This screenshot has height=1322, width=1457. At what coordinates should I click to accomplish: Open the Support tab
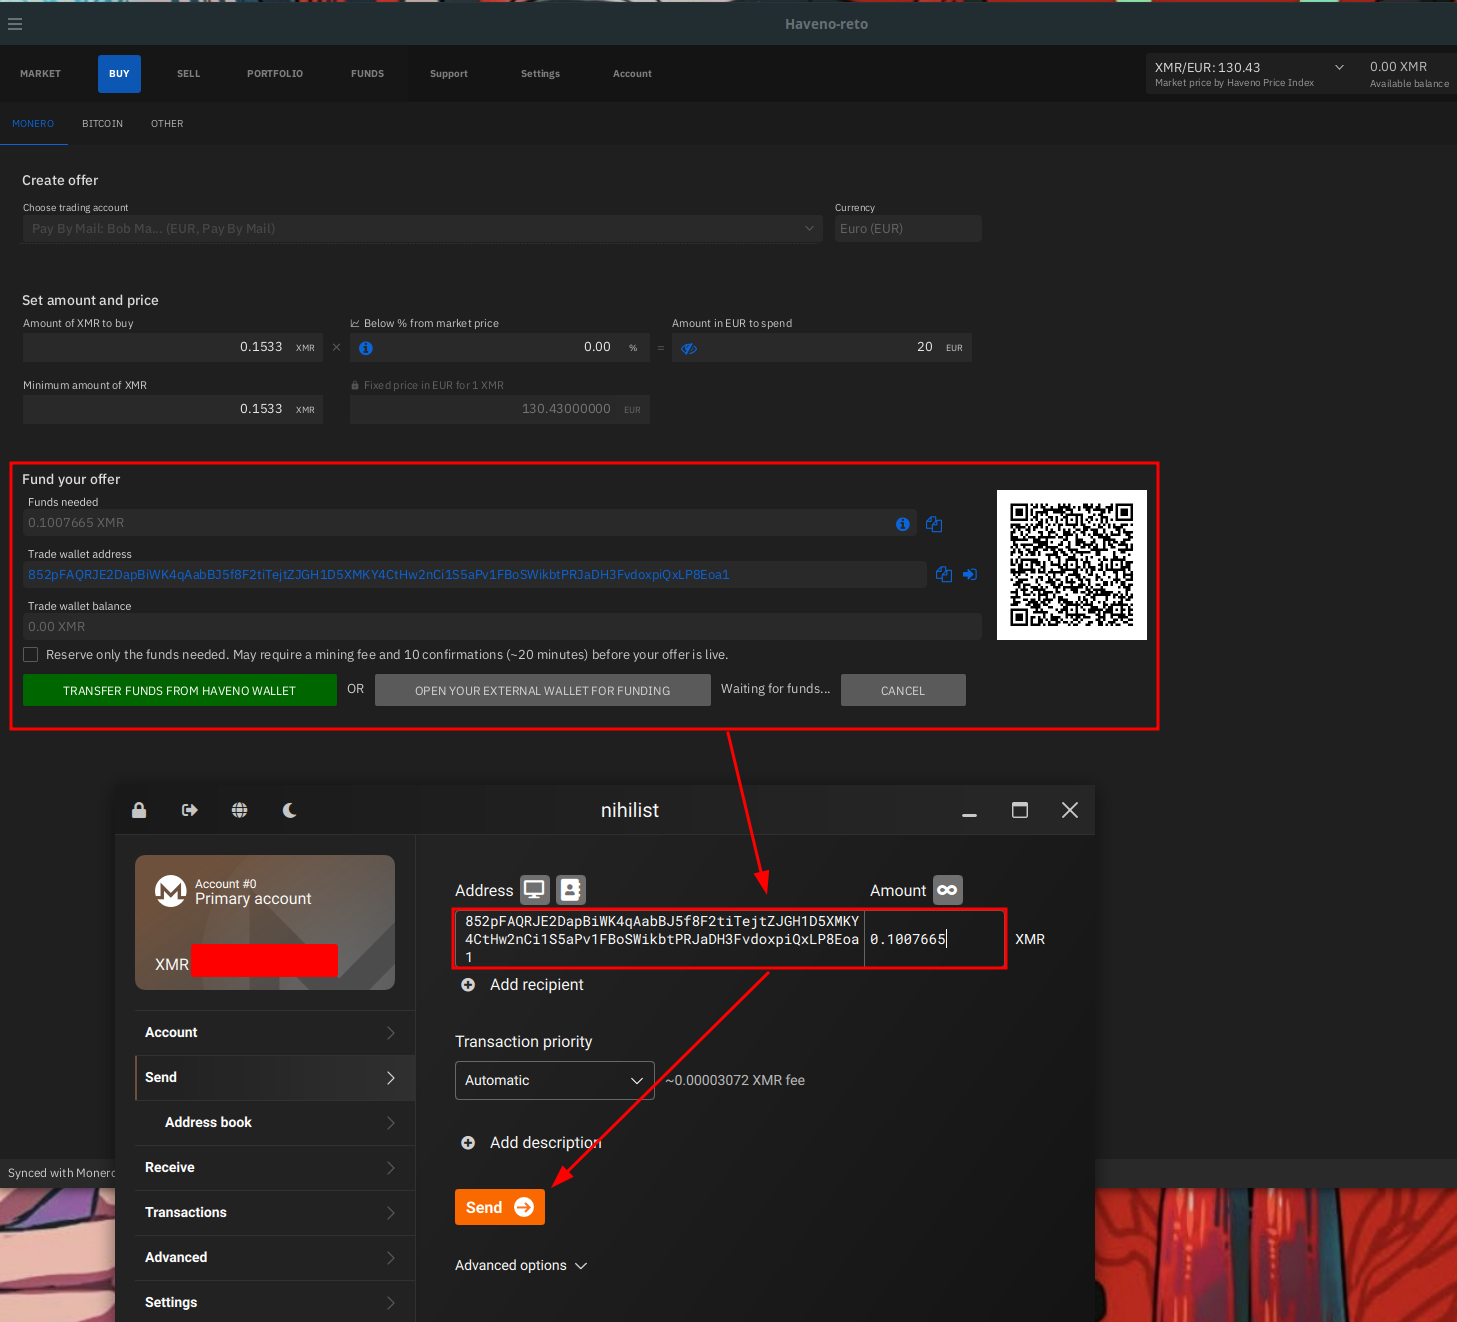[x=449, y=74]
